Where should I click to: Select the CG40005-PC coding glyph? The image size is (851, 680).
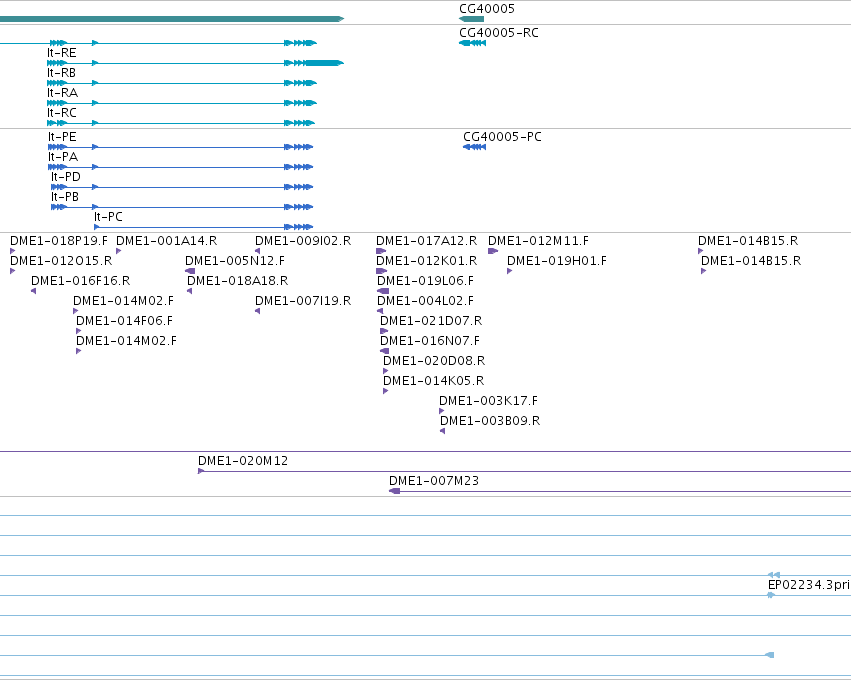click(x=474, y=147)
